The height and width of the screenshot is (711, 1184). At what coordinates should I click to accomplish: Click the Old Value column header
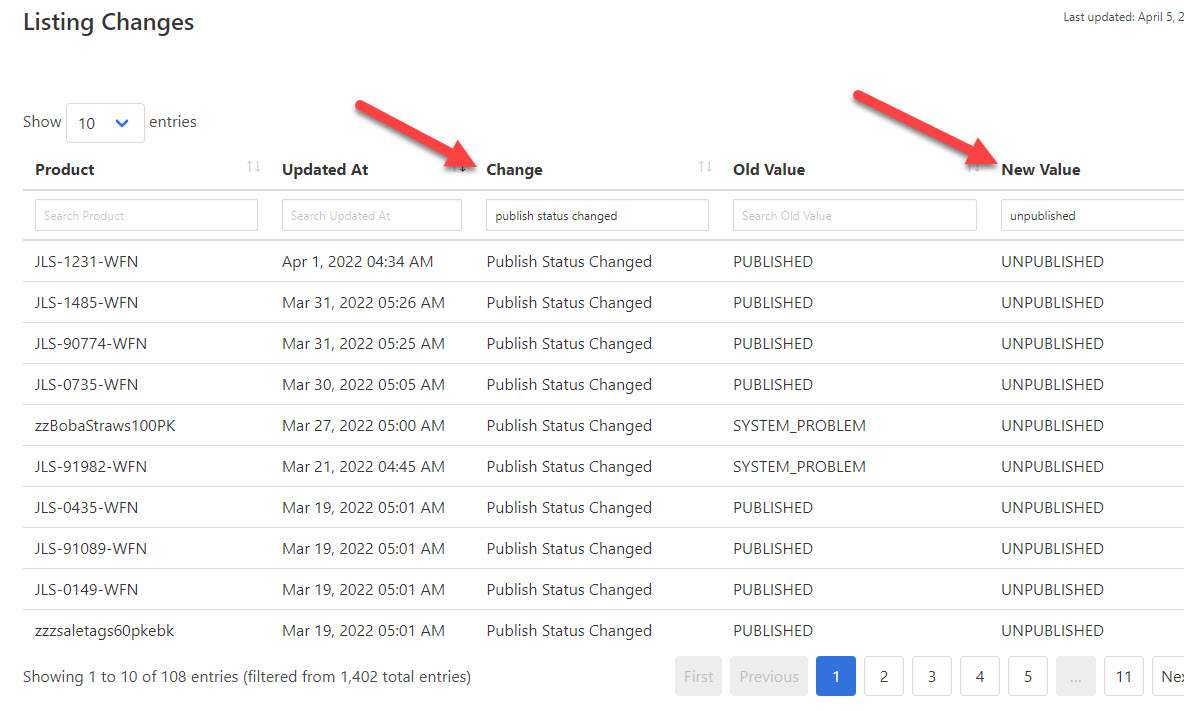[x=768, y=169]
